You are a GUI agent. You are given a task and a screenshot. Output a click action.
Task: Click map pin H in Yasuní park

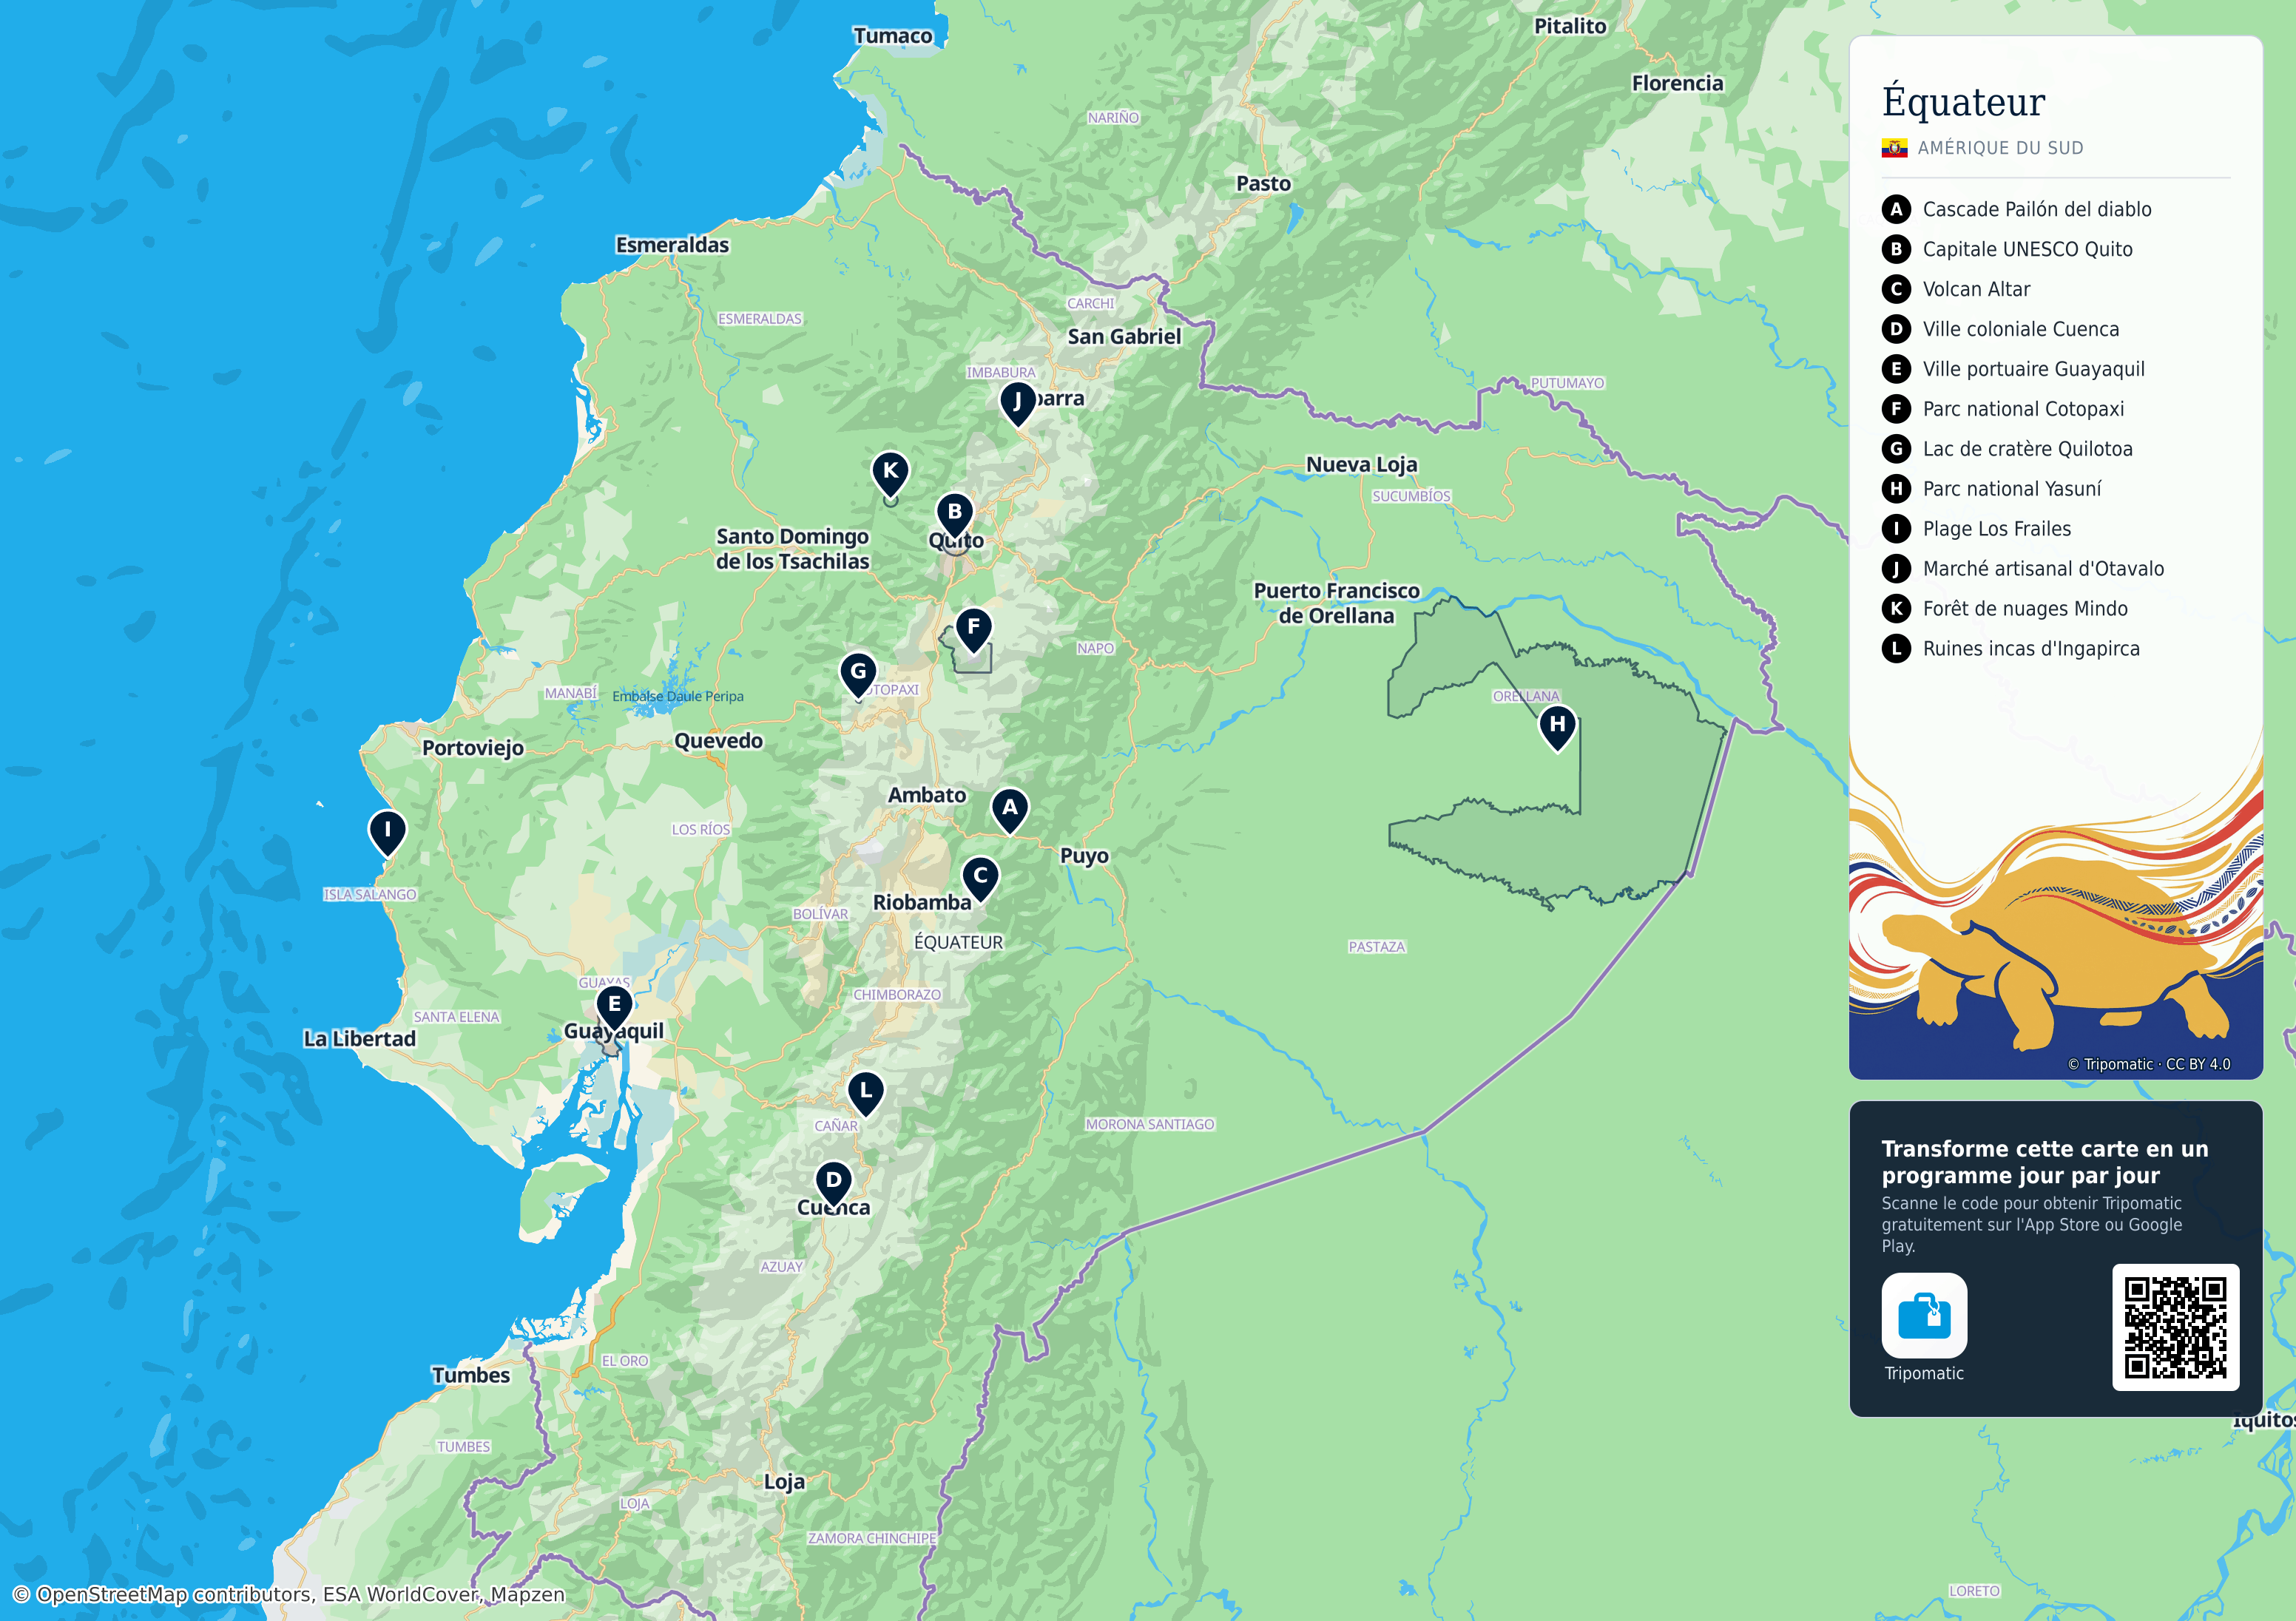[x=1557, y=728]
